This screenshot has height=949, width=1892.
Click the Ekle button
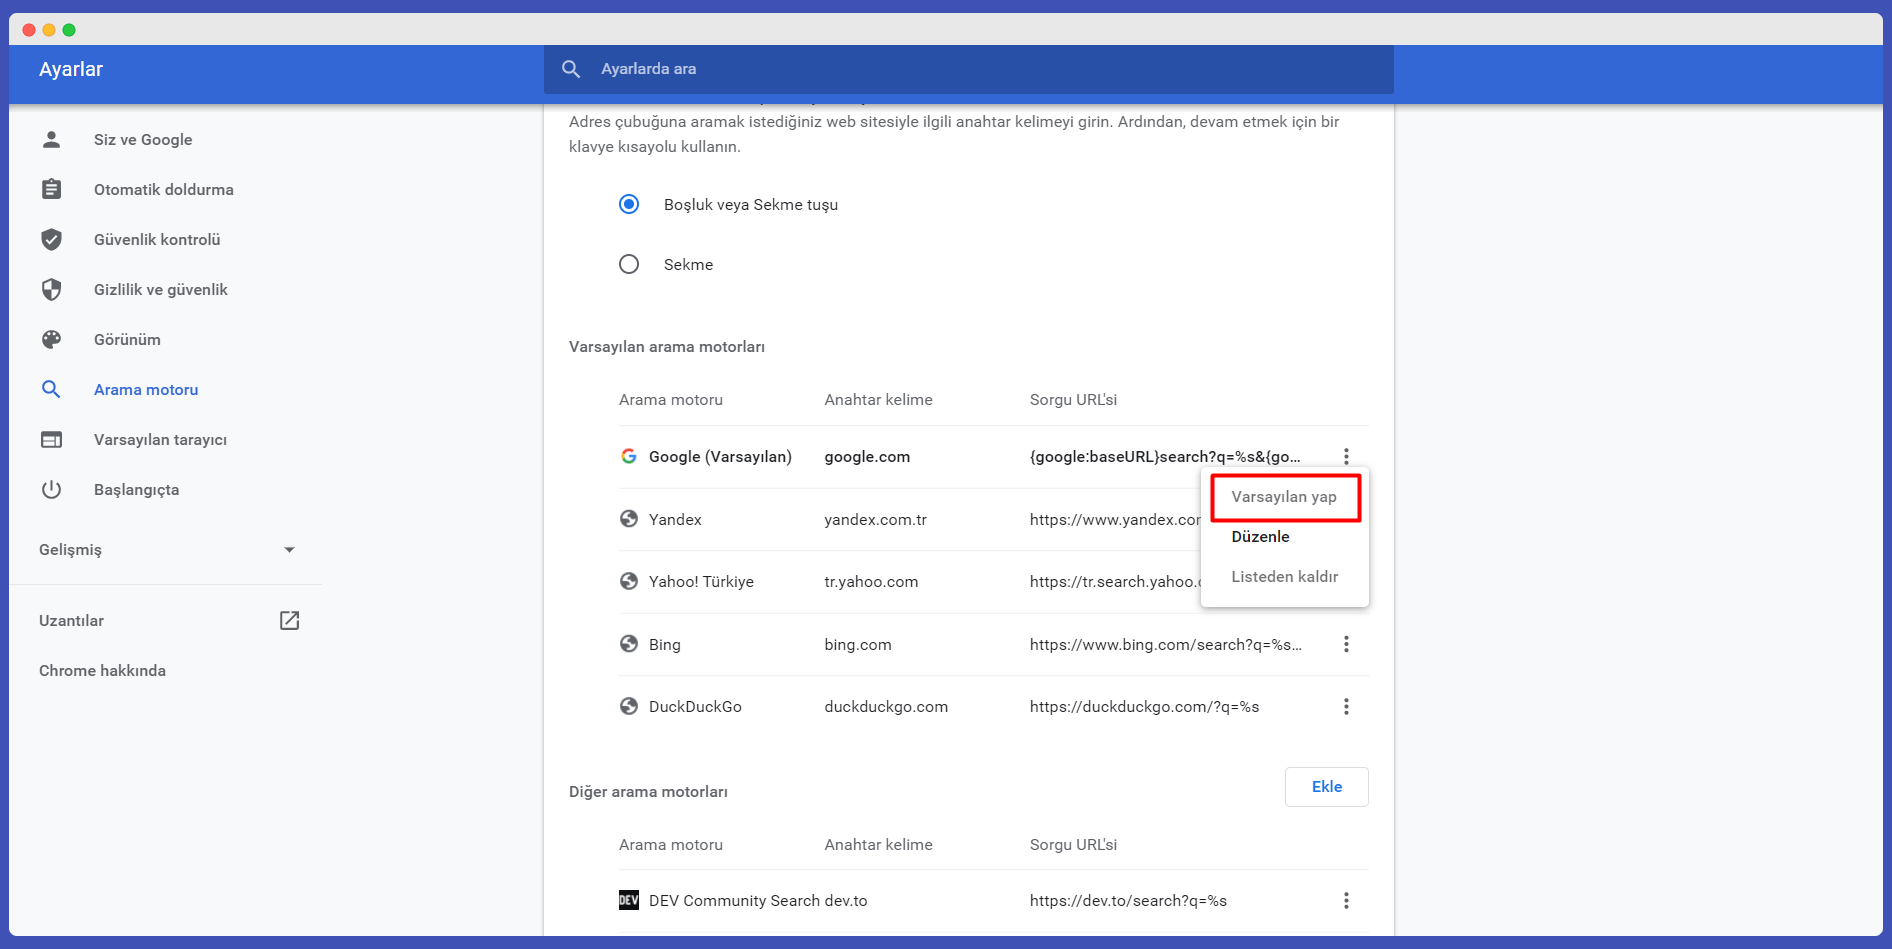tap(1326, 787)
